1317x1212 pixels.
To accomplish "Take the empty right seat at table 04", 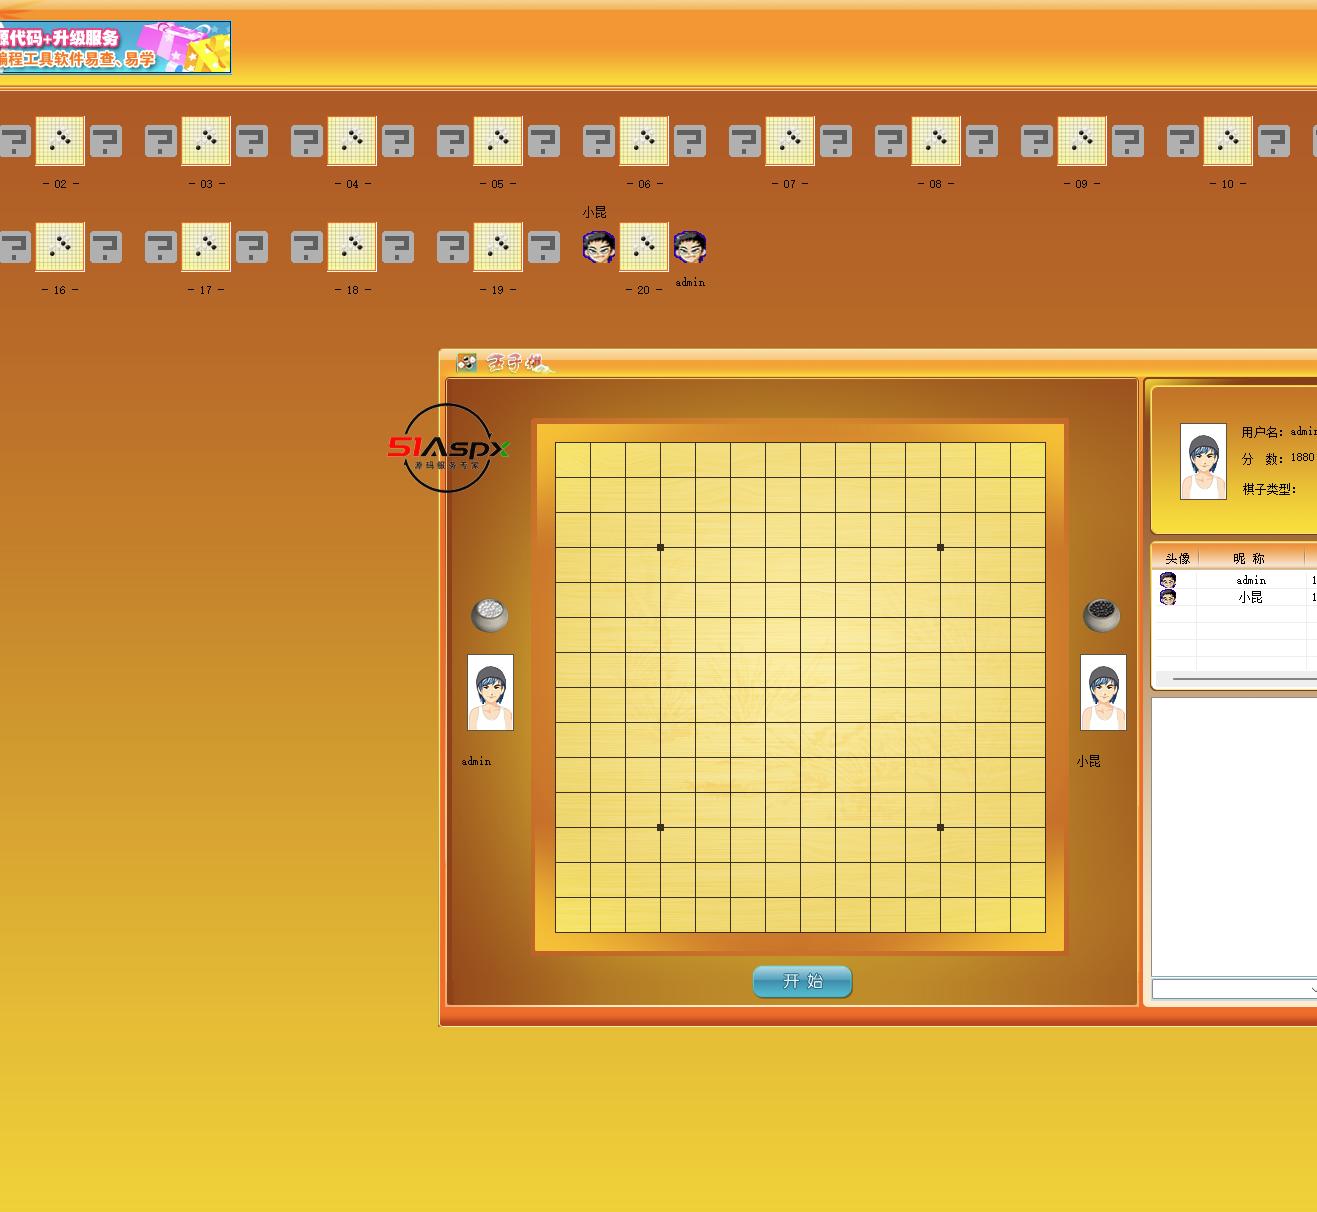I will (398, 141).
